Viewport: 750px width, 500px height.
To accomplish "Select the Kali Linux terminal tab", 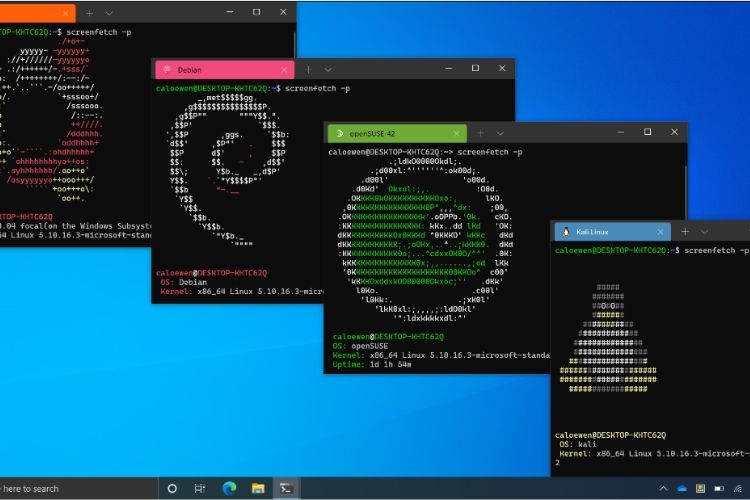I will pos(613,232).
